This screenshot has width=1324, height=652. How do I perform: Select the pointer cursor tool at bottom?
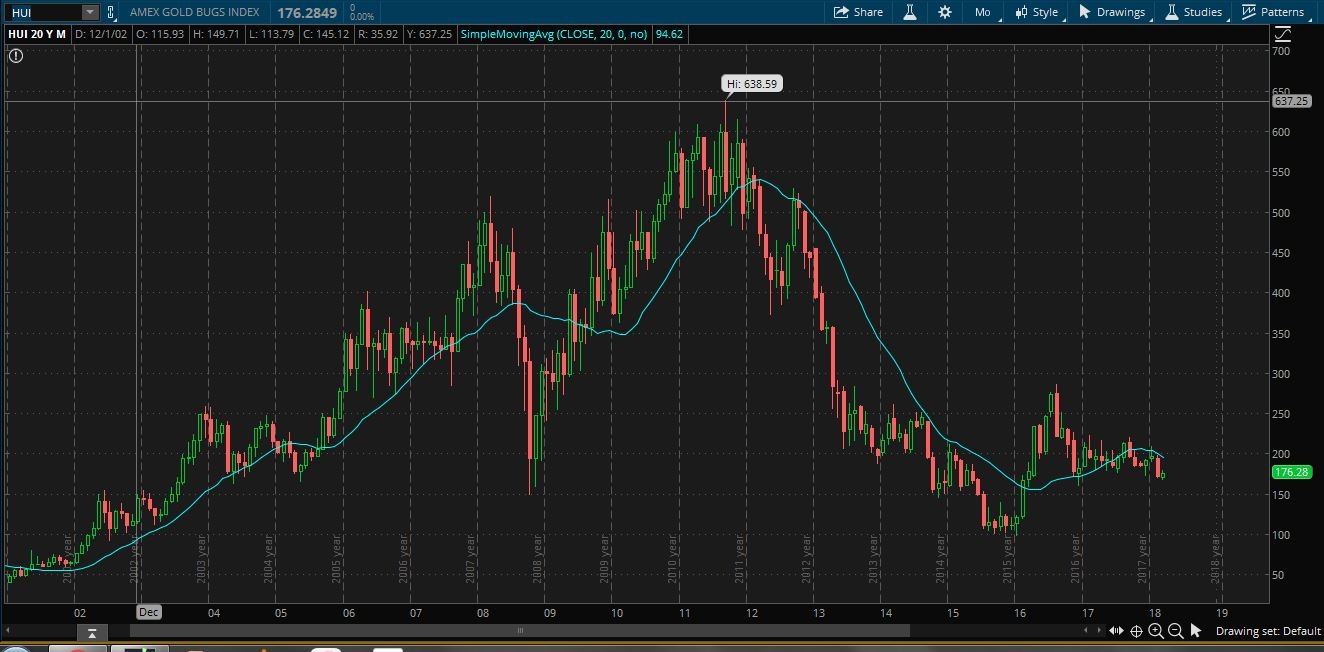(x=1195, y=630)
